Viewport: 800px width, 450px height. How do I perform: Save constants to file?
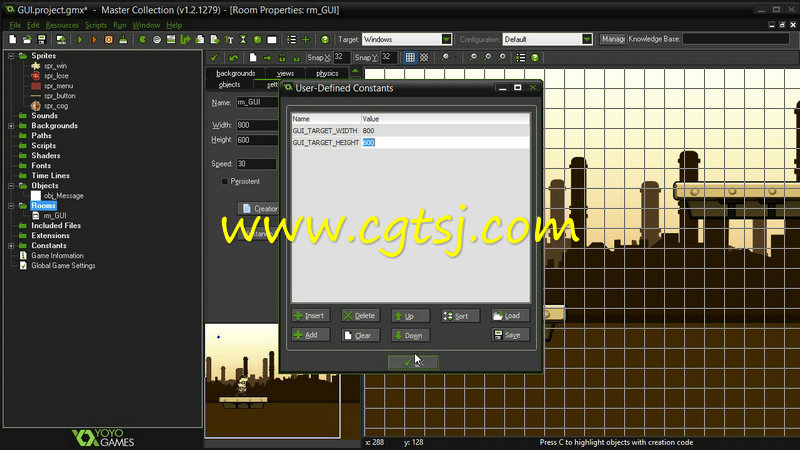click(510, 335)
